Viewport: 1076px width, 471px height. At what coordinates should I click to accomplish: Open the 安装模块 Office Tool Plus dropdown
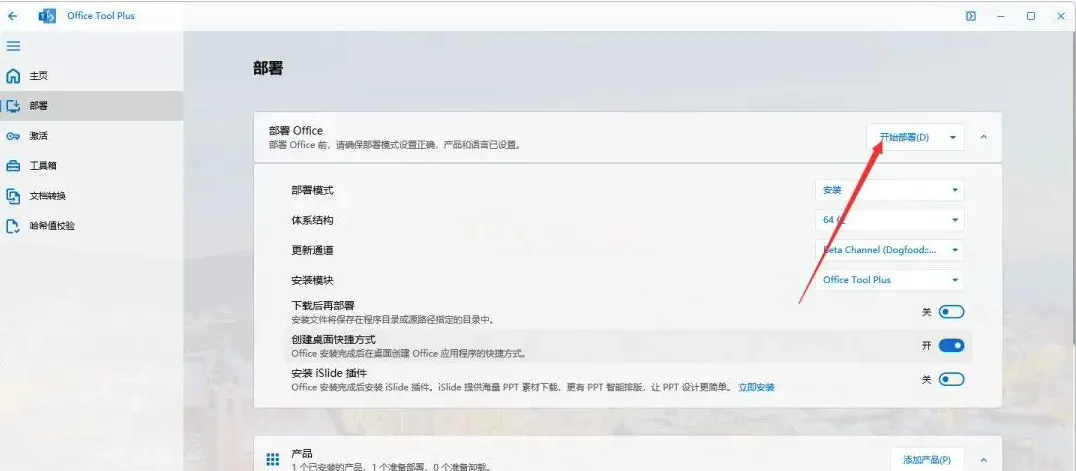pyautogui.click(x=890, y=280)
